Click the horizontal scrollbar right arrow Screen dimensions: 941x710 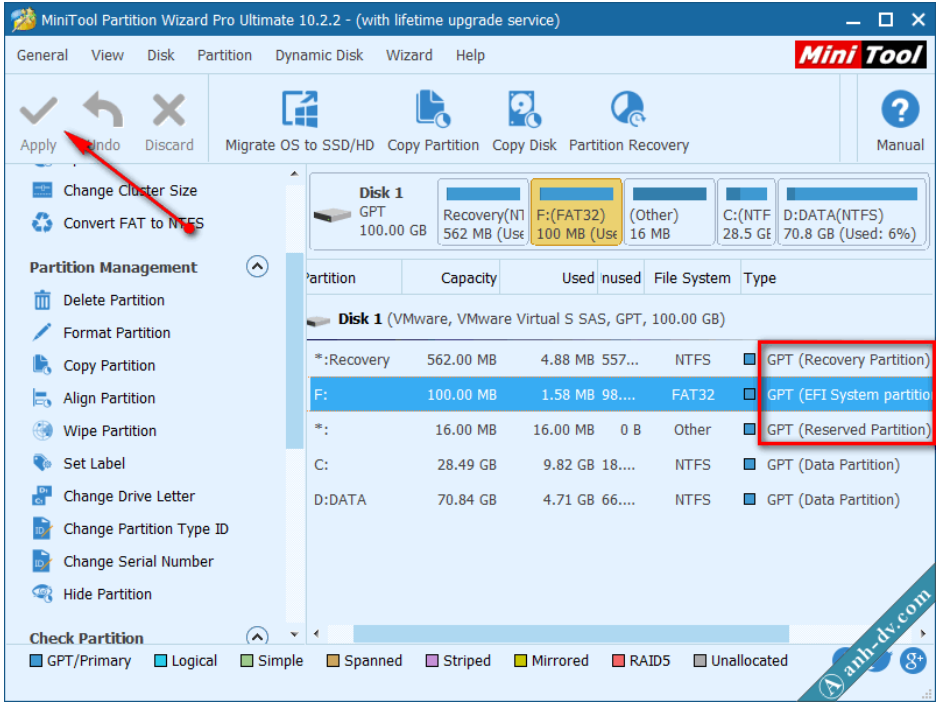click(922, 633)
